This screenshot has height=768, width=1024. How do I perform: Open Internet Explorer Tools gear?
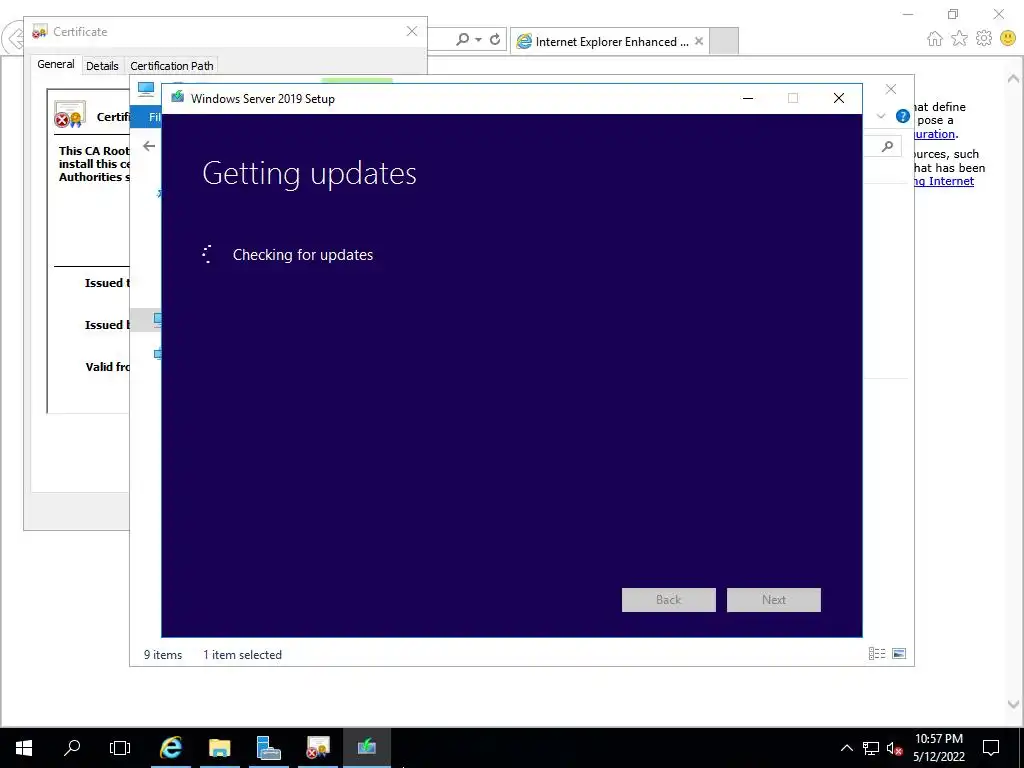pos(984,39)
